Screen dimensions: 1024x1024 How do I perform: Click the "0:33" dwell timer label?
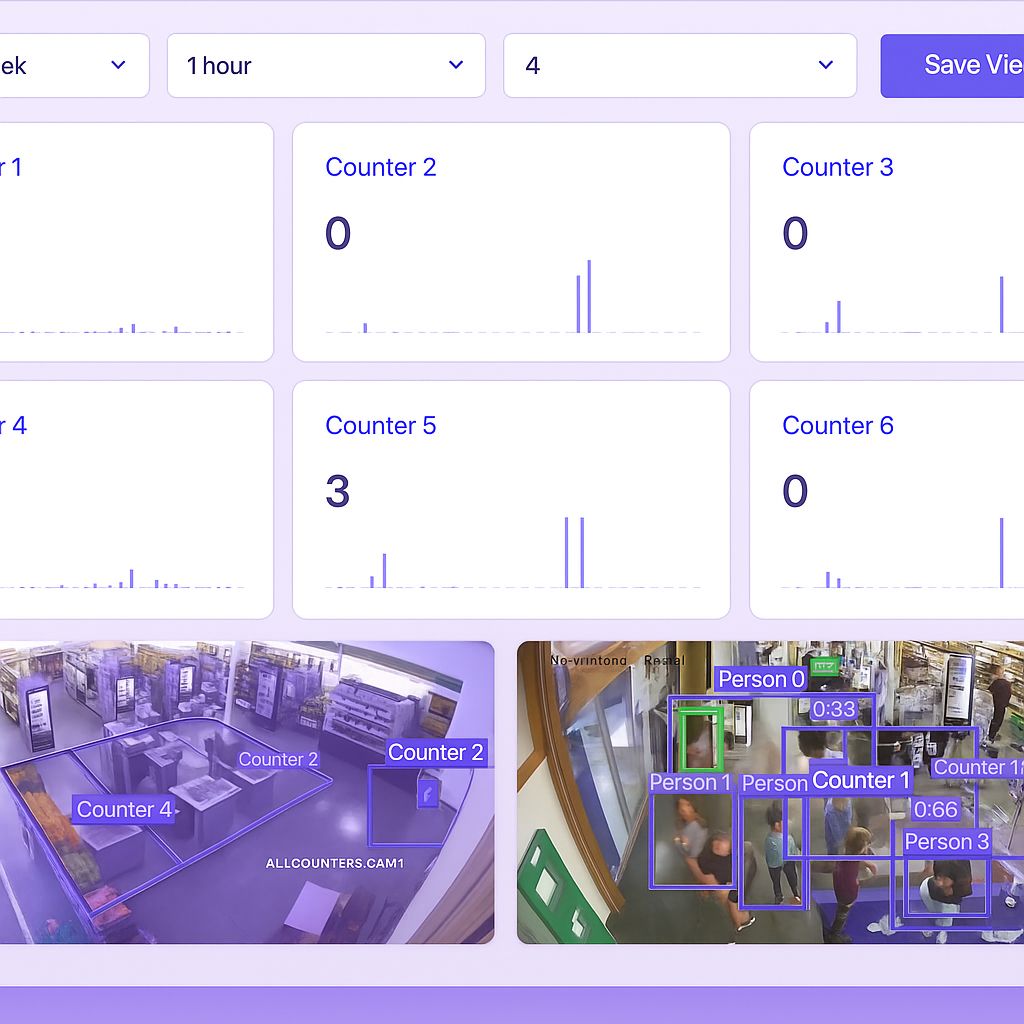(834, 709)
